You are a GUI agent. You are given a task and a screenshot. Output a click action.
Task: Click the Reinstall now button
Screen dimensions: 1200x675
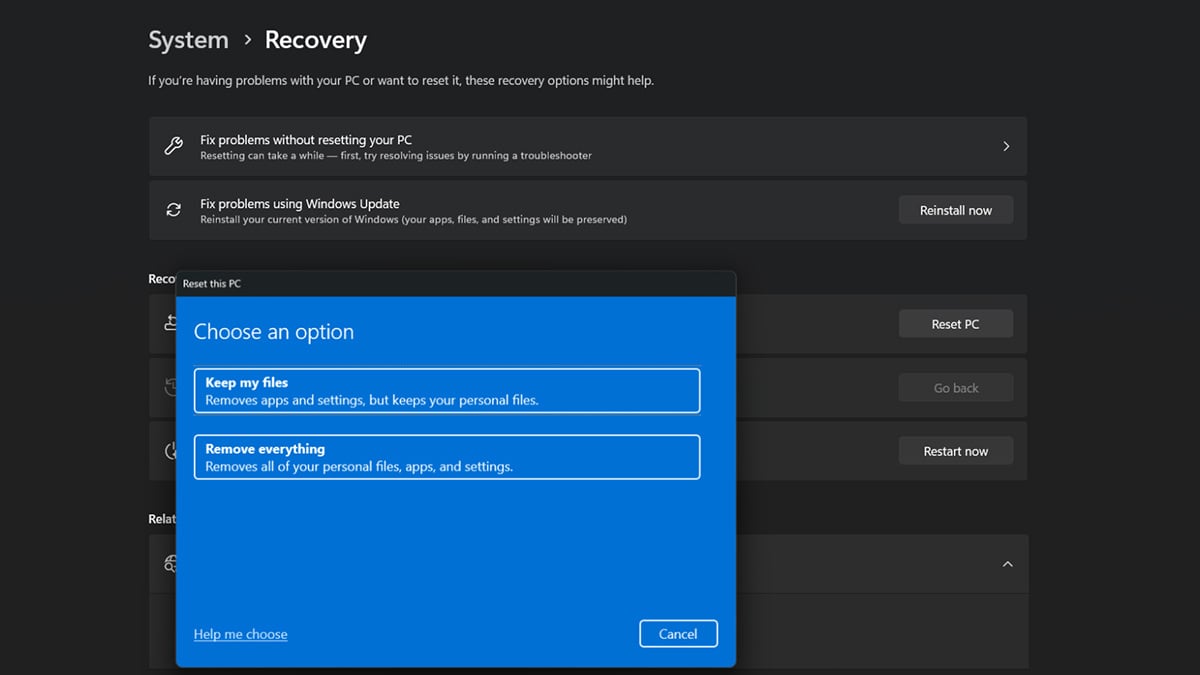pyautogui.click(x=956, y=210)
